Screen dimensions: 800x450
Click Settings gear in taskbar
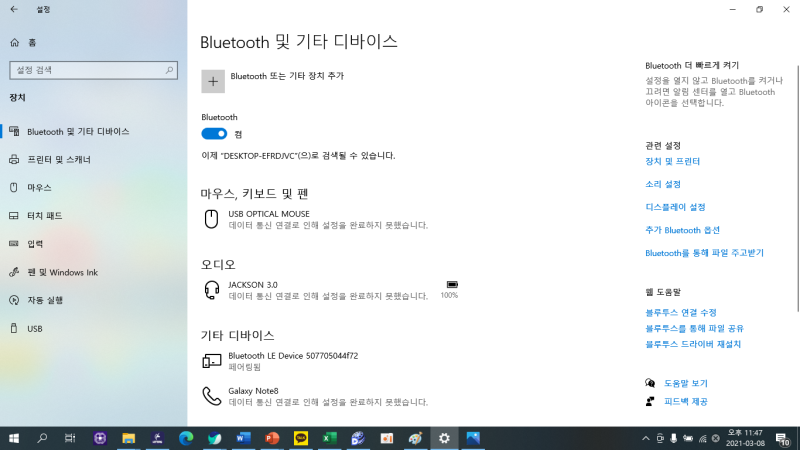(444, 438)
